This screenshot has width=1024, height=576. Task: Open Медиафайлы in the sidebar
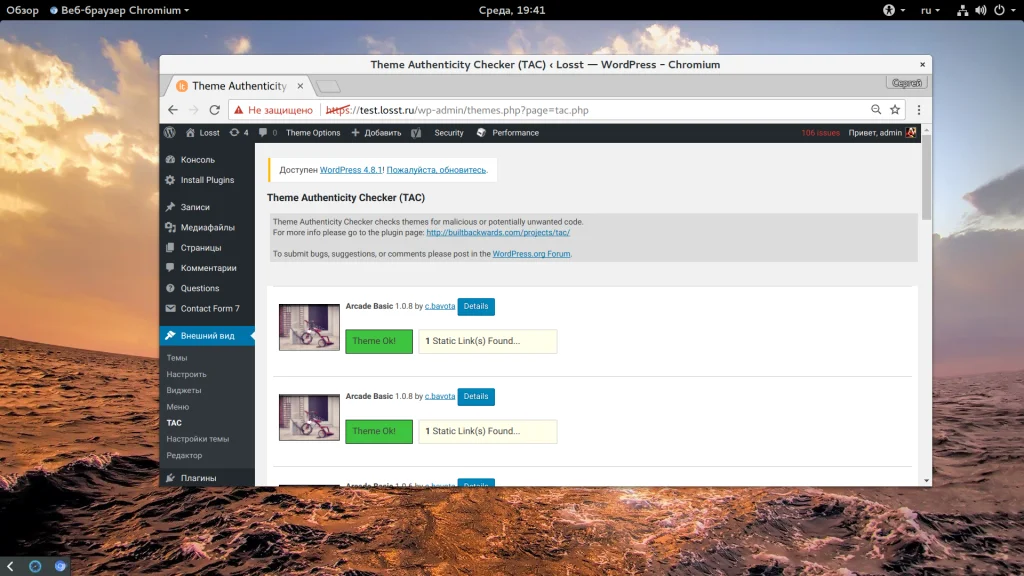click(207, 227)
